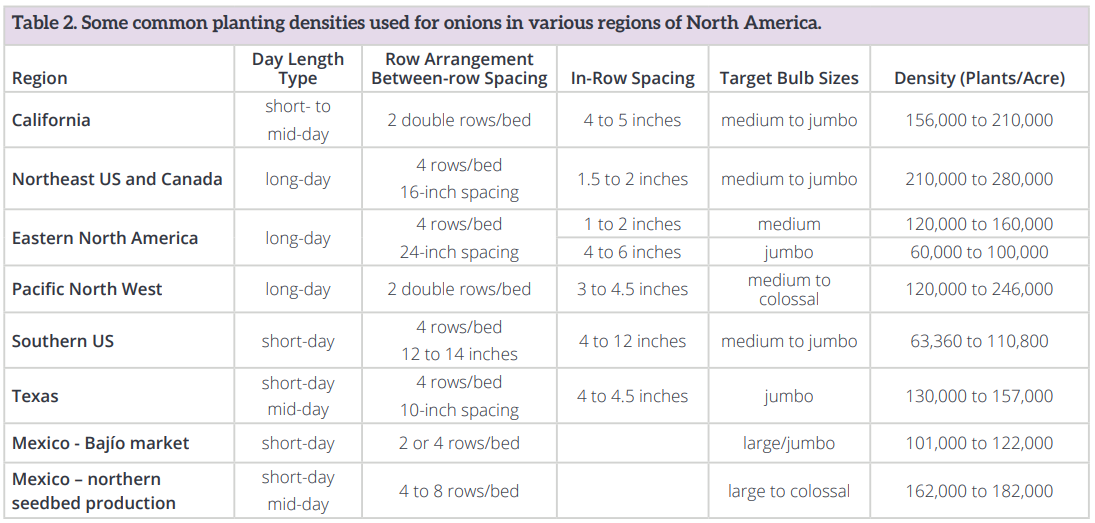This screenshot has height=523, width=1095.
Task: Select the medium to colossal bulb size
Action: (788, 289)
